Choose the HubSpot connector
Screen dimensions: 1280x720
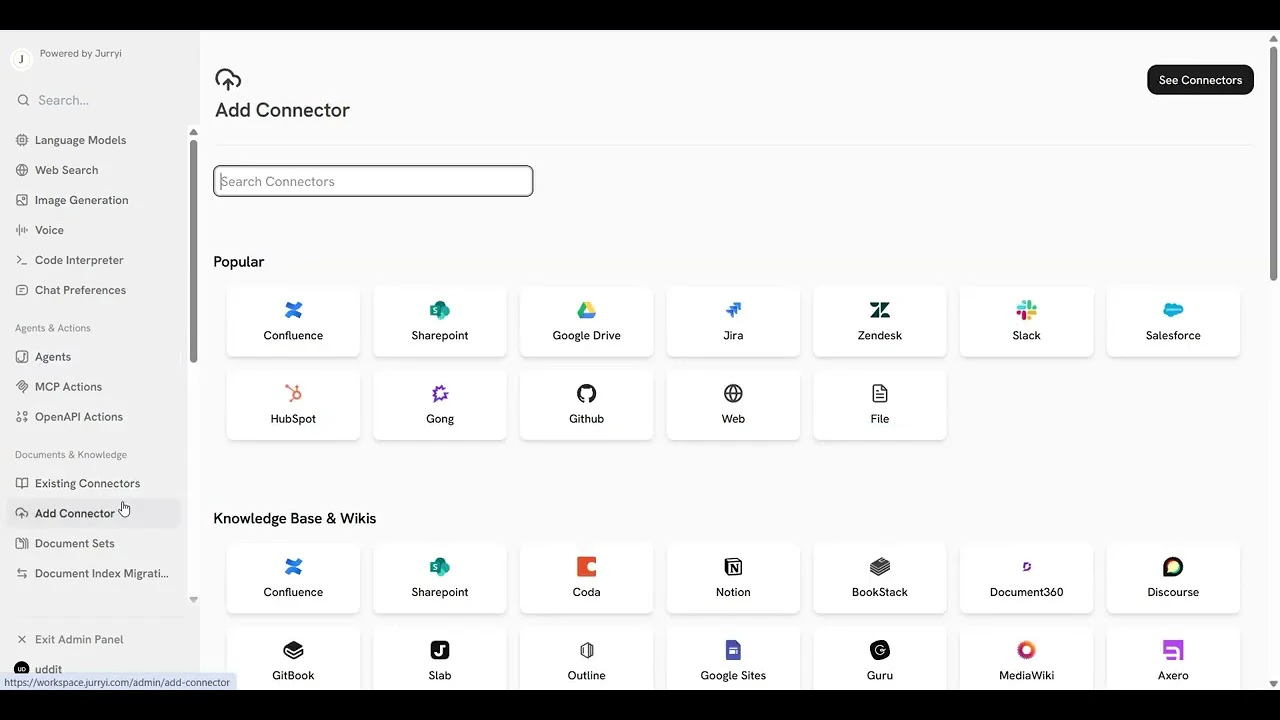(293, 405)
